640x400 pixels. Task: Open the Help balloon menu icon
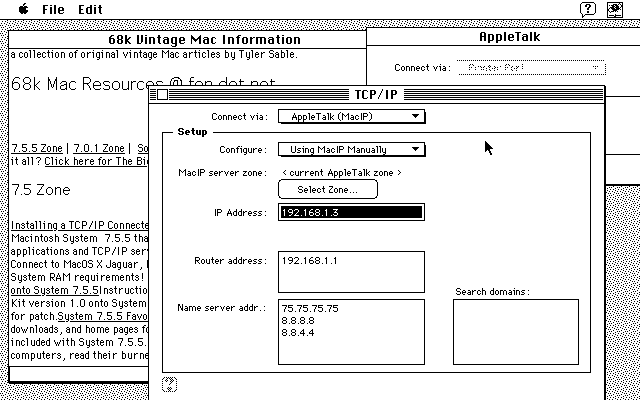pos(588,9)
